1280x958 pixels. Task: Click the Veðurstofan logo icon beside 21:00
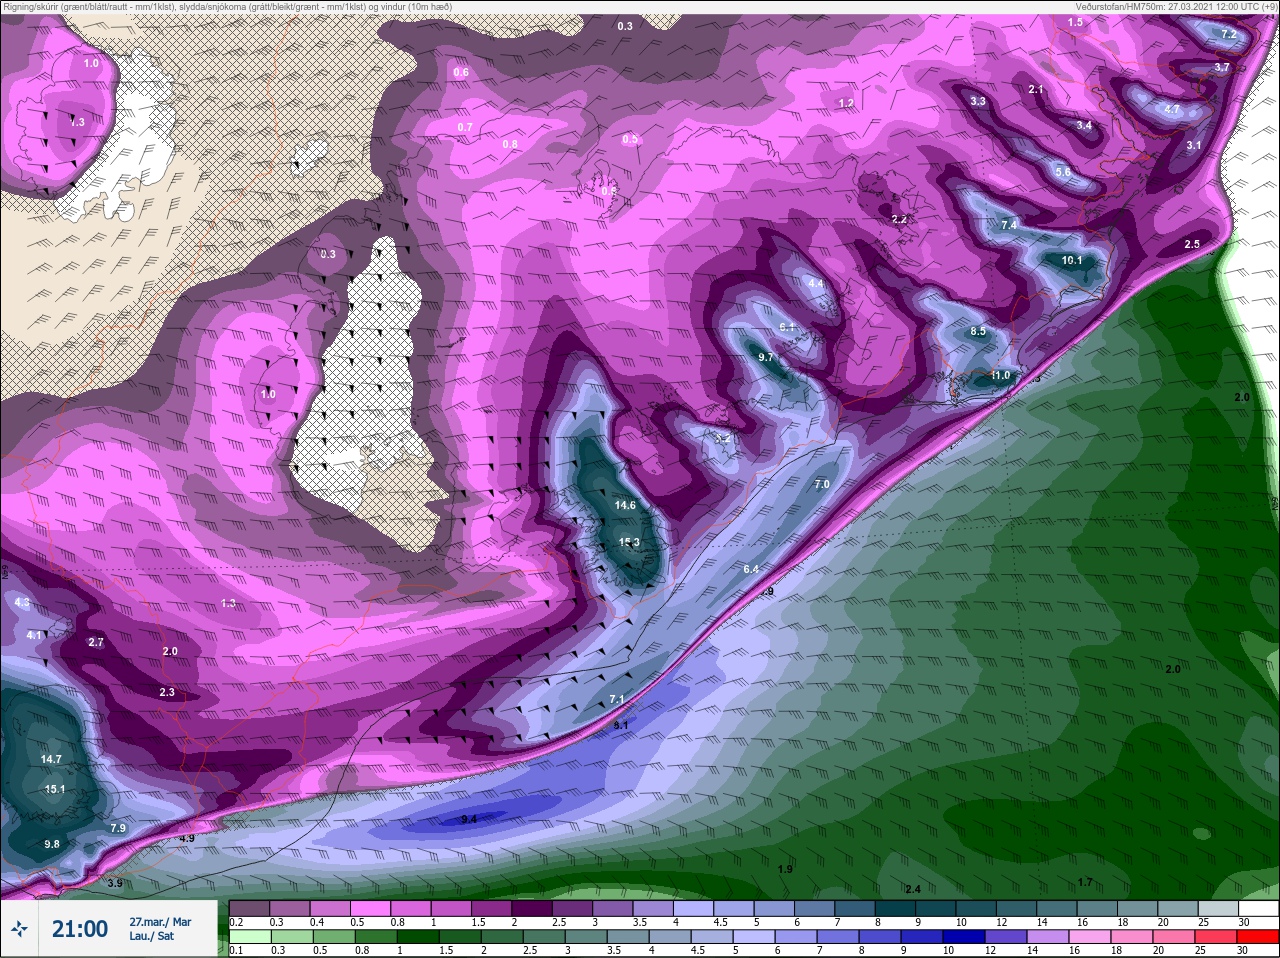pyautogui.click(x=20, y=929)
